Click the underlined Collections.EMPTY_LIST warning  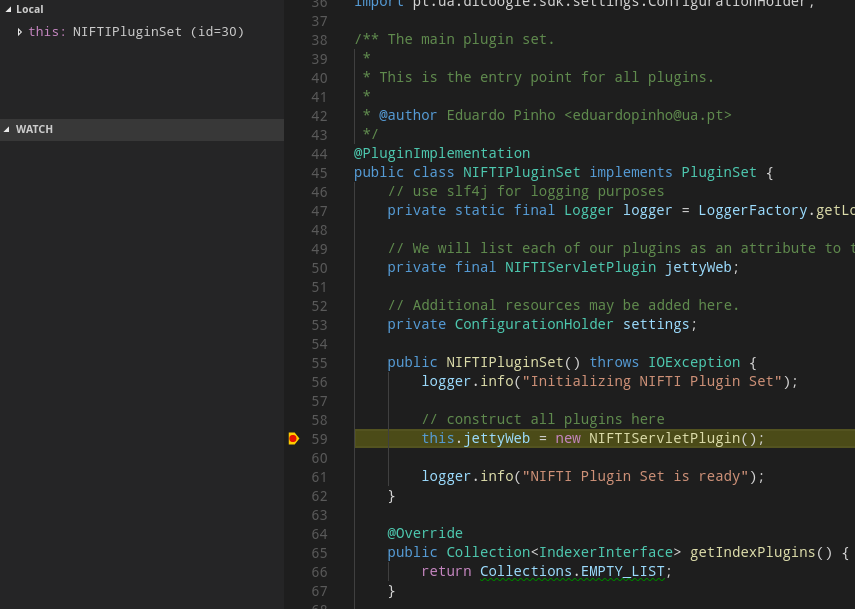[x=572, y=571]
